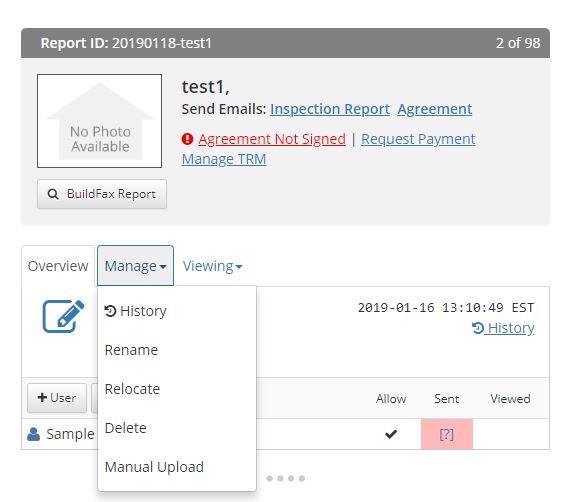Click the No Photo Available thumbnail
The width and height of the screenshot is (568, 502).
pyautogui.click(x=99, y=121)
